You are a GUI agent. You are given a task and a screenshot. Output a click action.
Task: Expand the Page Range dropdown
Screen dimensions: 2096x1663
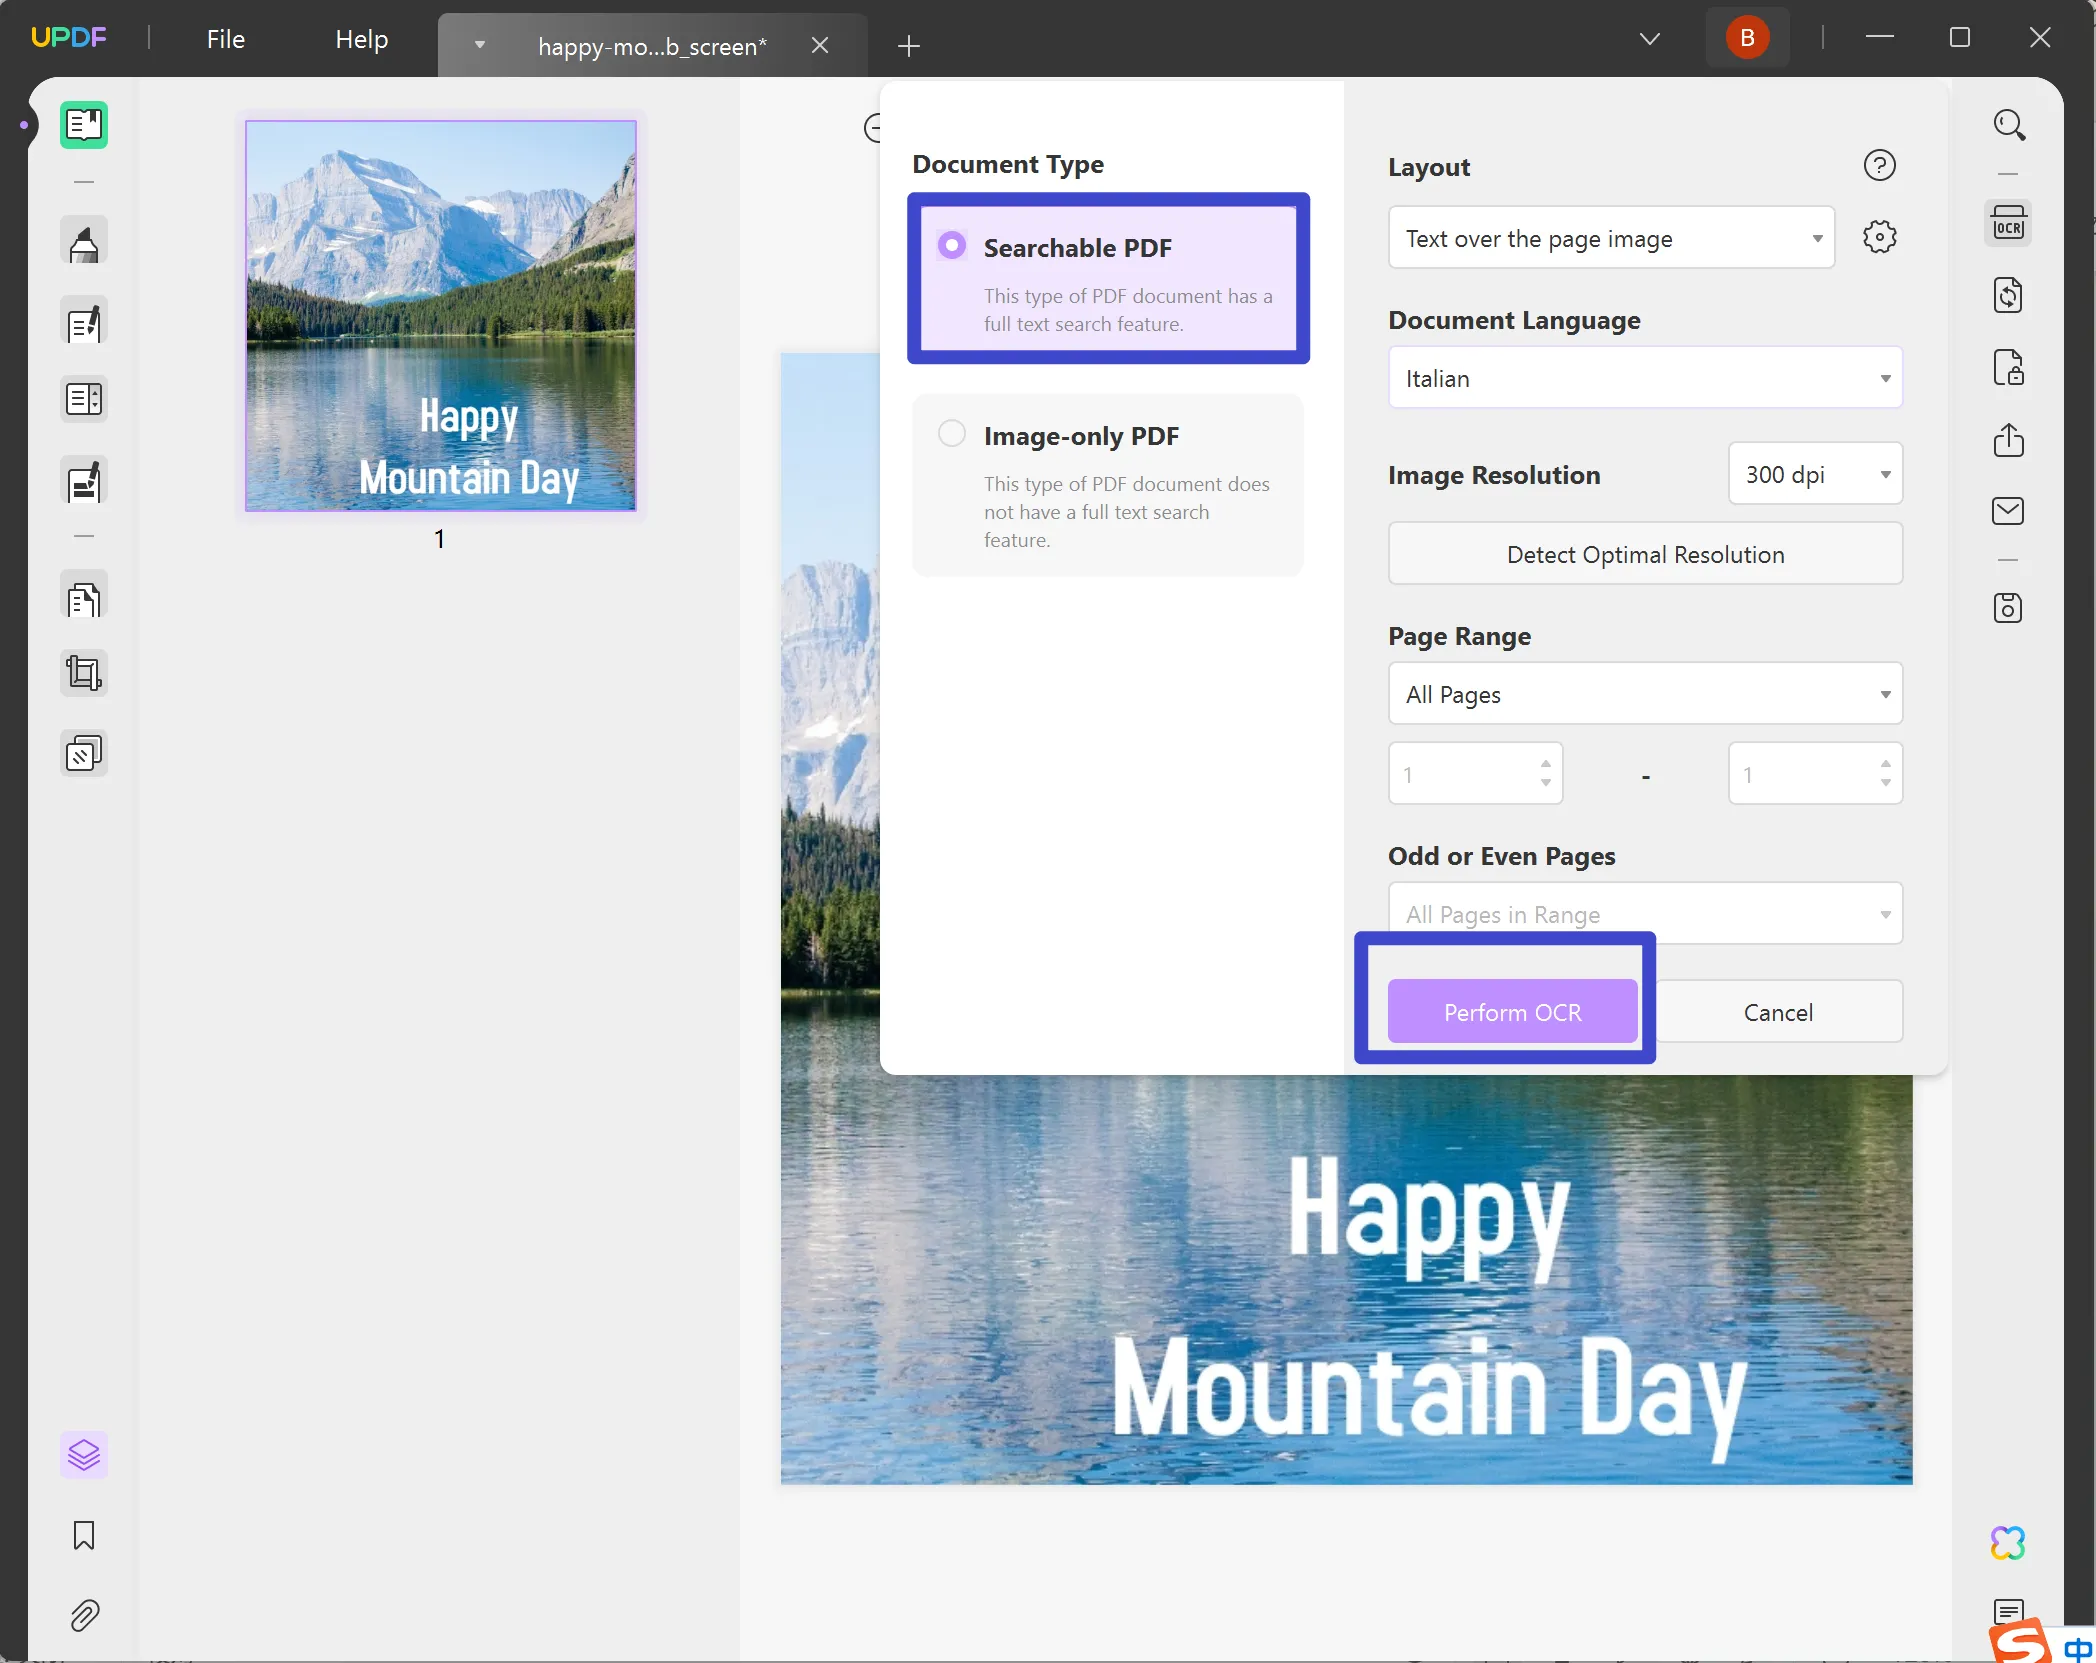(1643, 693)
